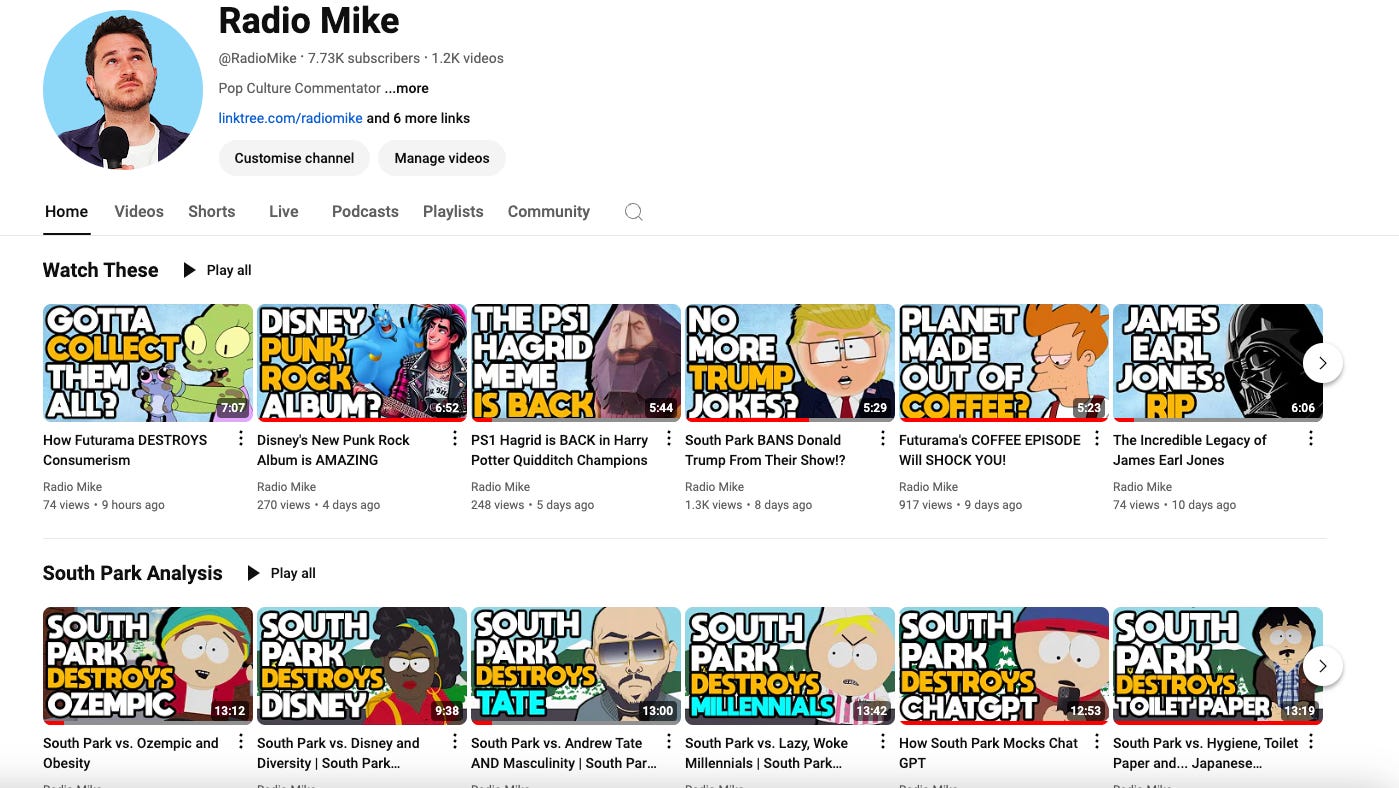Click Radio Mike name under James Earl Jones video
Viewport: 1399px width, 788px height.
[x=1142, y=487]
